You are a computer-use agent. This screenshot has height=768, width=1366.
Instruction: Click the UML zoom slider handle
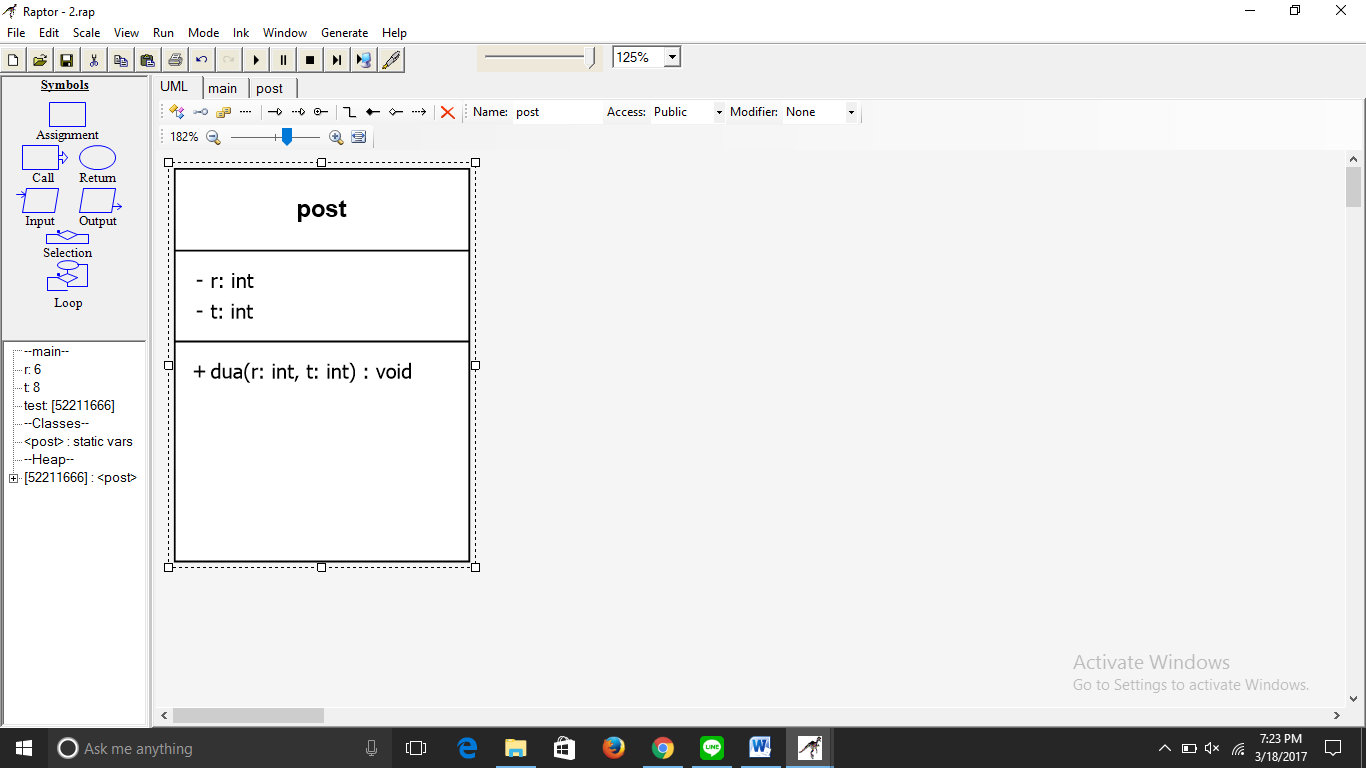click(x=287, y=137)
